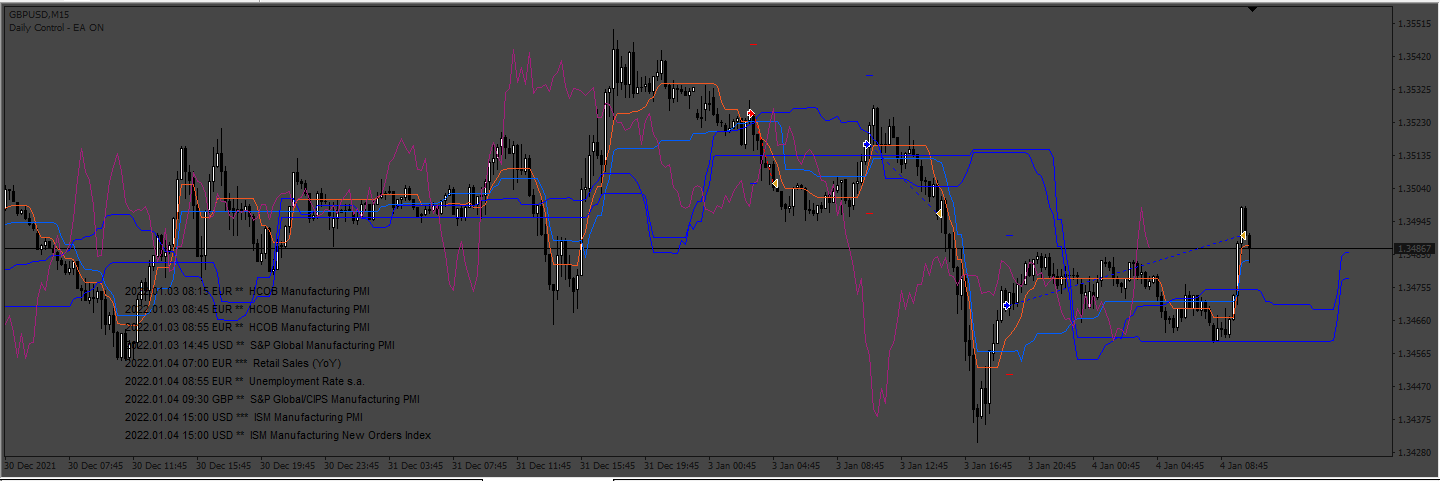Click the yellow close arrow near 3 Jan 02:45
The height and width of the screenshot is (481, 1440).
coord(775,183)
